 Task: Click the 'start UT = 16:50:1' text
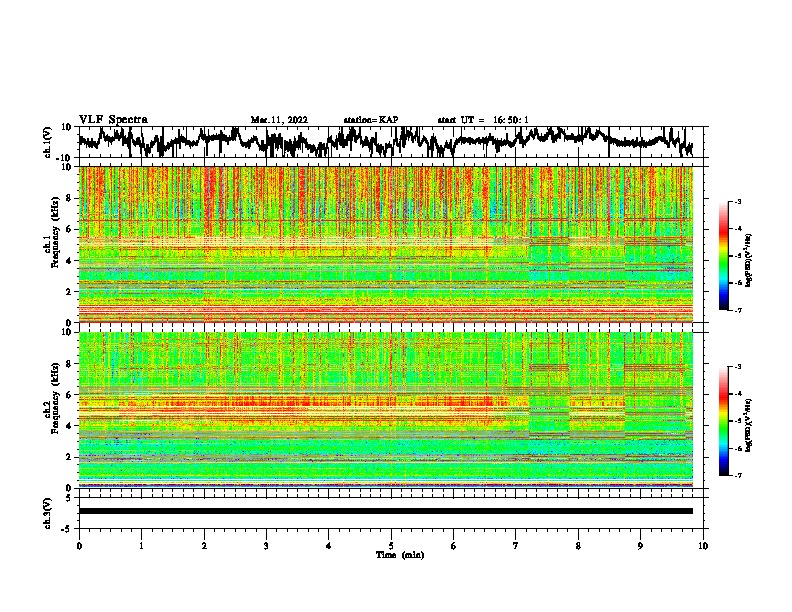click(x=483, y=120)
